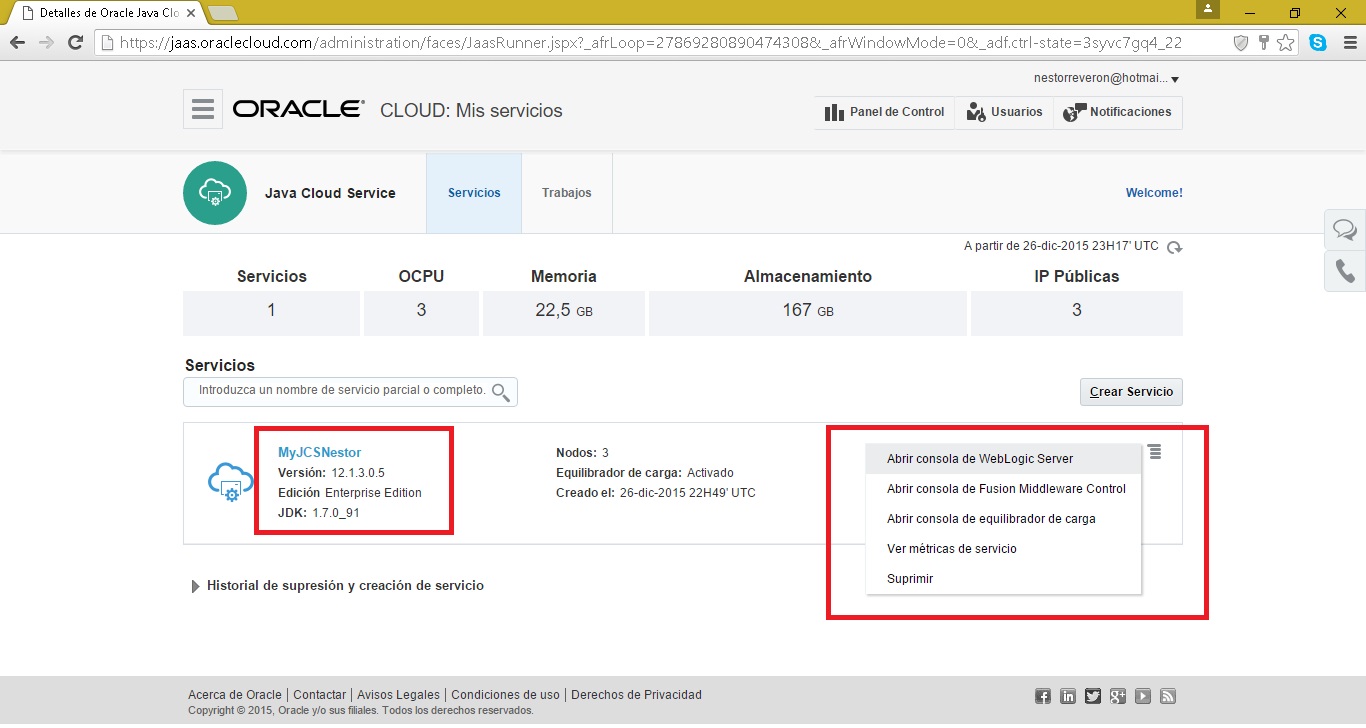This screenshot has height=728, width=1366.
Task: Select Abrir consola de WebLogic Server
Action: [x=980, y=459]
